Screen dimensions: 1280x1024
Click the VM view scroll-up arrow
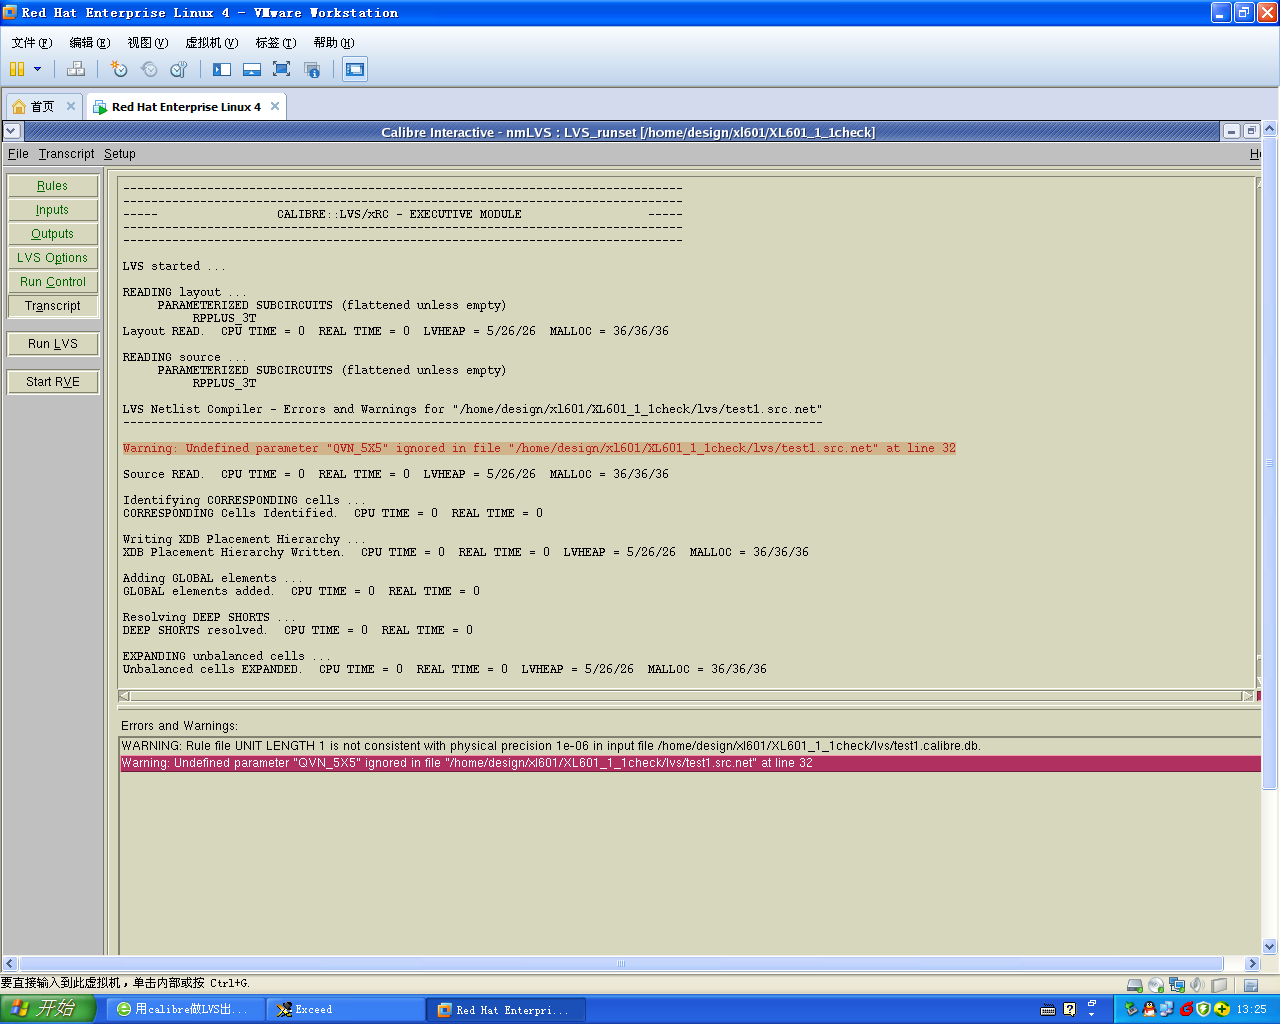point(1270,129)
